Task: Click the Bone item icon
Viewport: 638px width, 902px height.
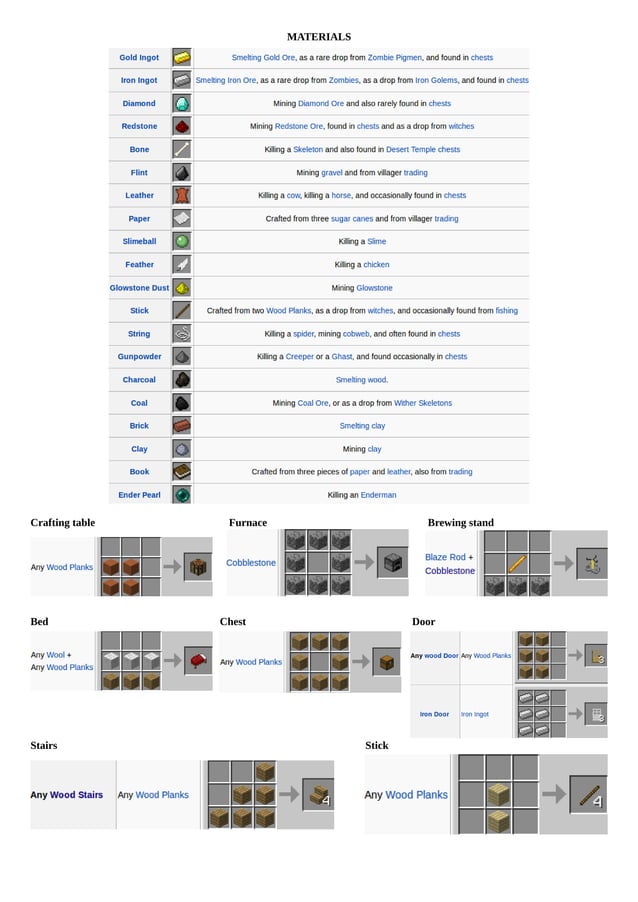Action: (182, 150)
